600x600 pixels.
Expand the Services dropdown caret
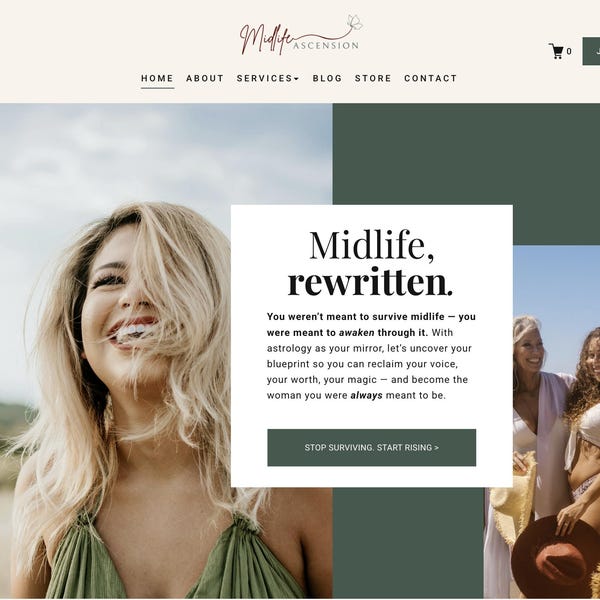(296, 79)
